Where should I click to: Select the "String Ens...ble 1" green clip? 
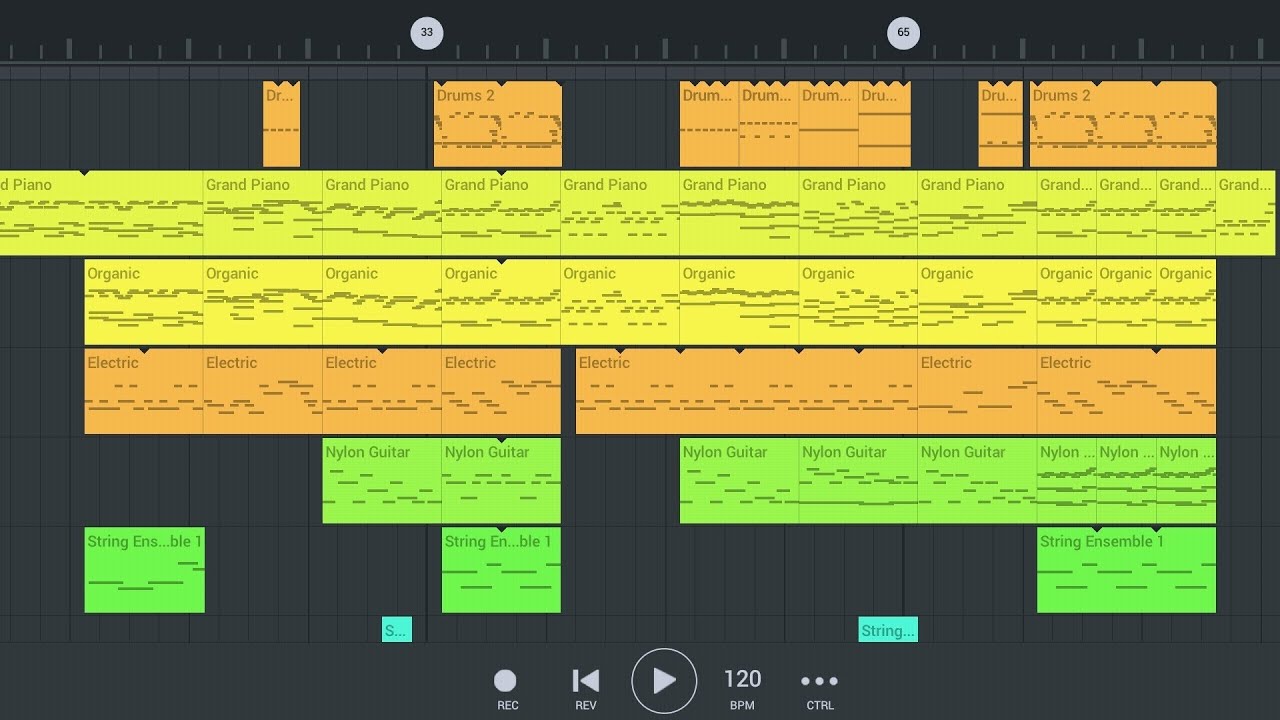pos(145,570)
